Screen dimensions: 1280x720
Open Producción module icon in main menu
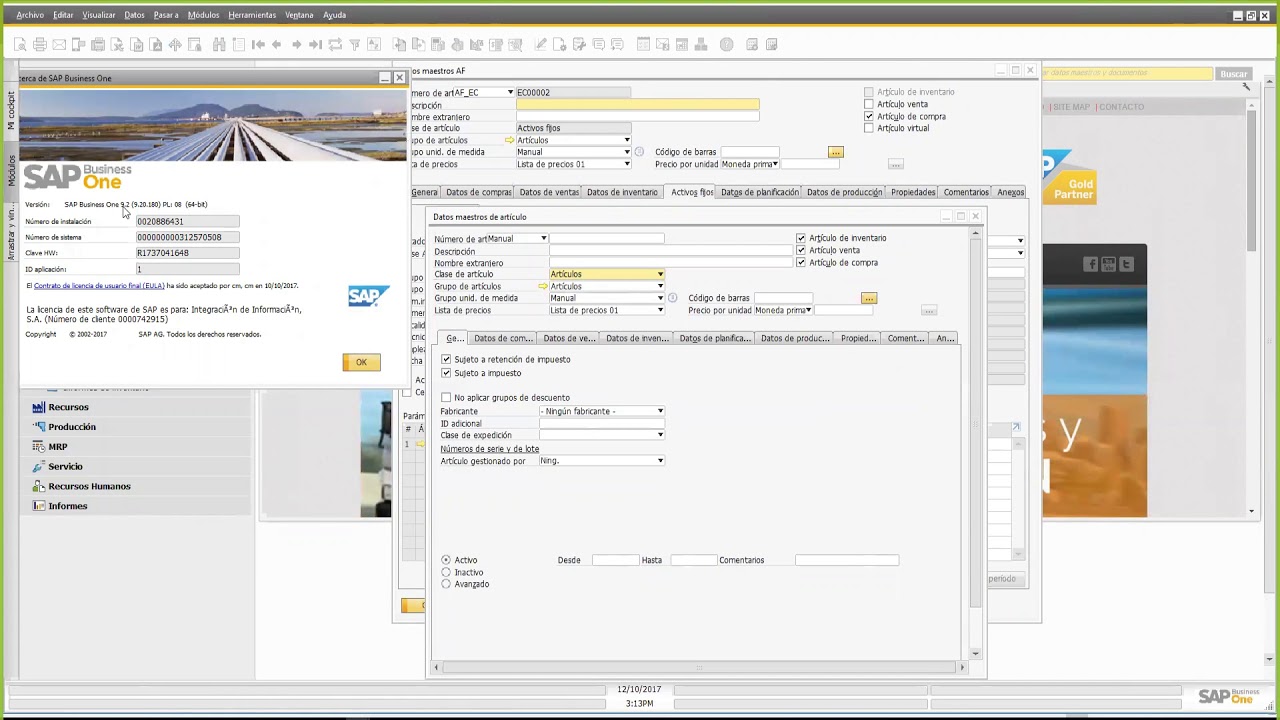[38, 427]
